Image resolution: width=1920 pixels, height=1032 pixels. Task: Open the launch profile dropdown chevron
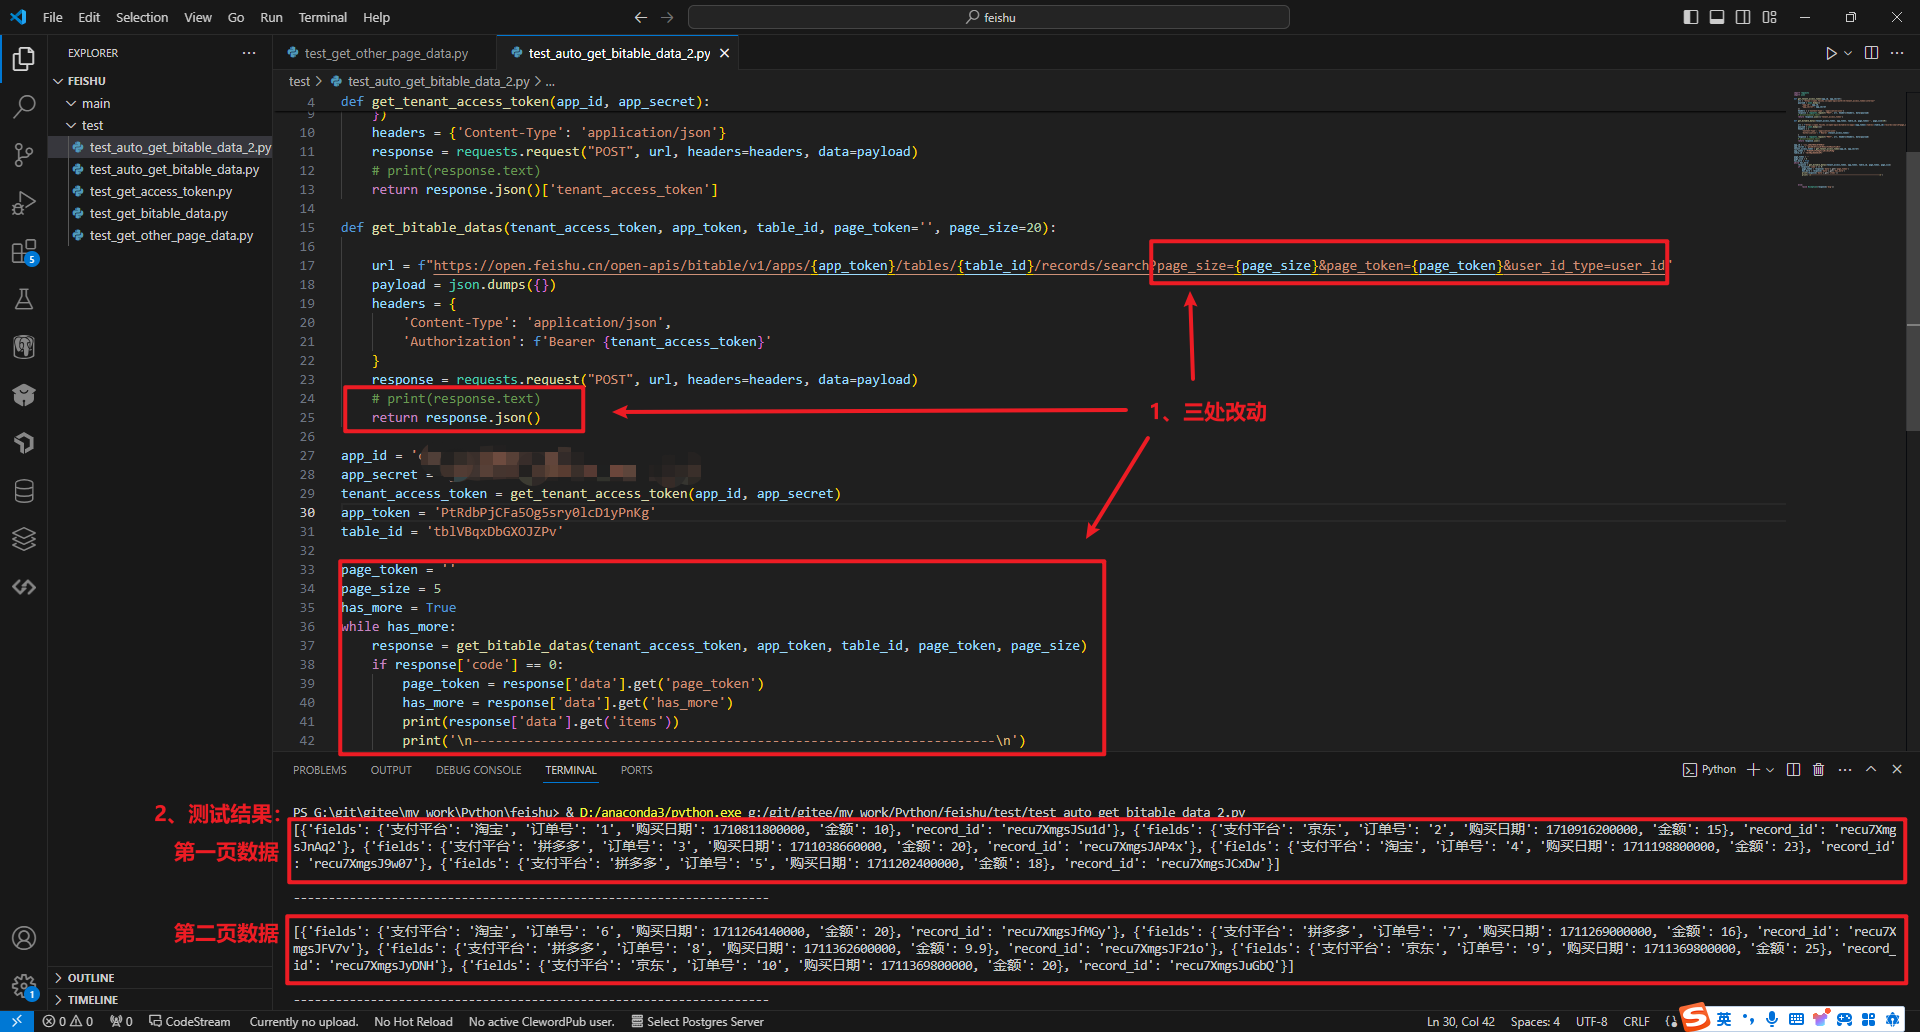pos(1770,769)
